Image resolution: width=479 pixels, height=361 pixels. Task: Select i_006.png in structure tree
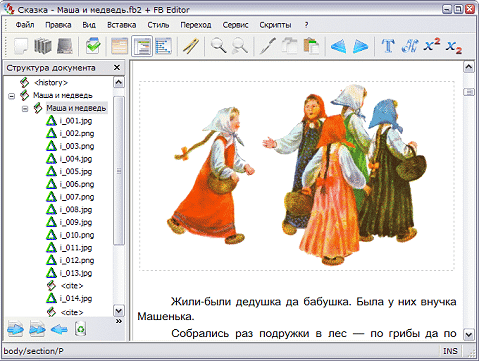pos(77,184)
